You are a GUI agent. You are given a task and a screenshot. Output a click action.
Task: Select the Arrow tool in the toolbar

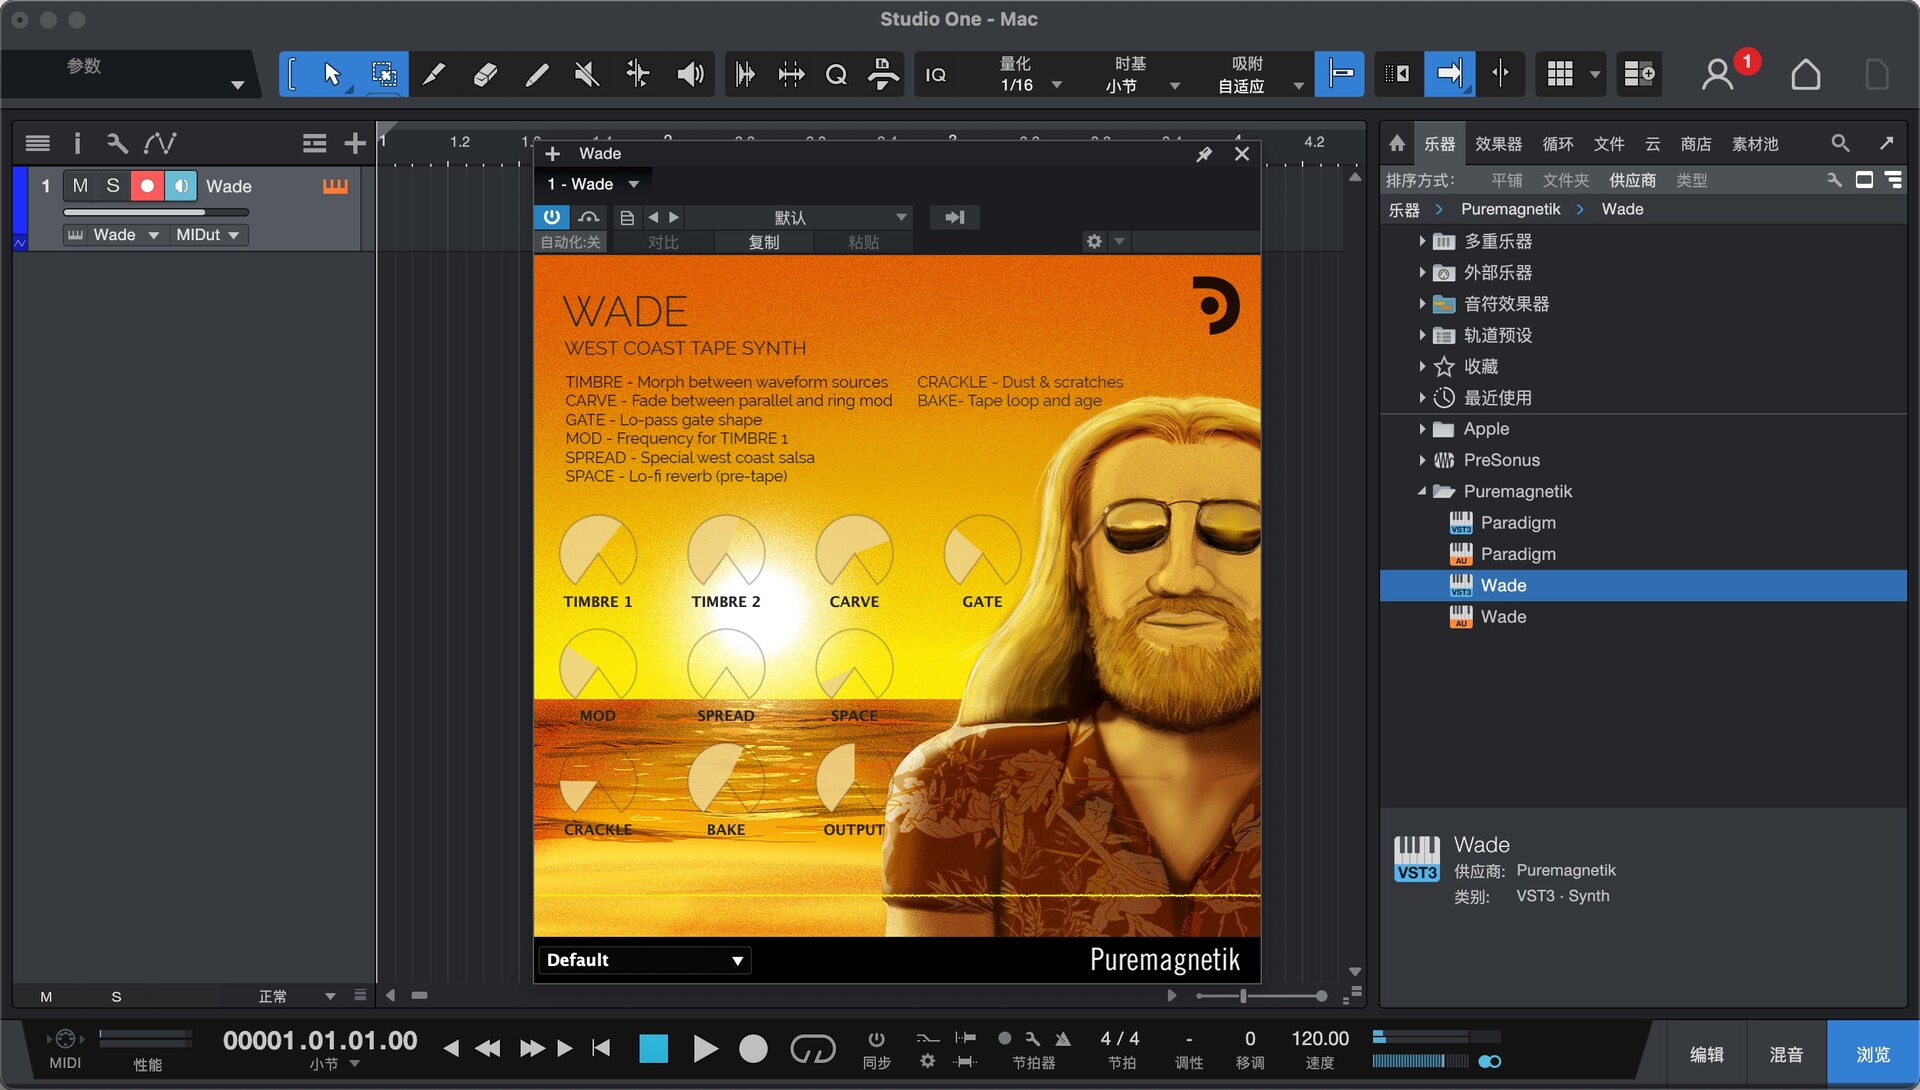332,74
